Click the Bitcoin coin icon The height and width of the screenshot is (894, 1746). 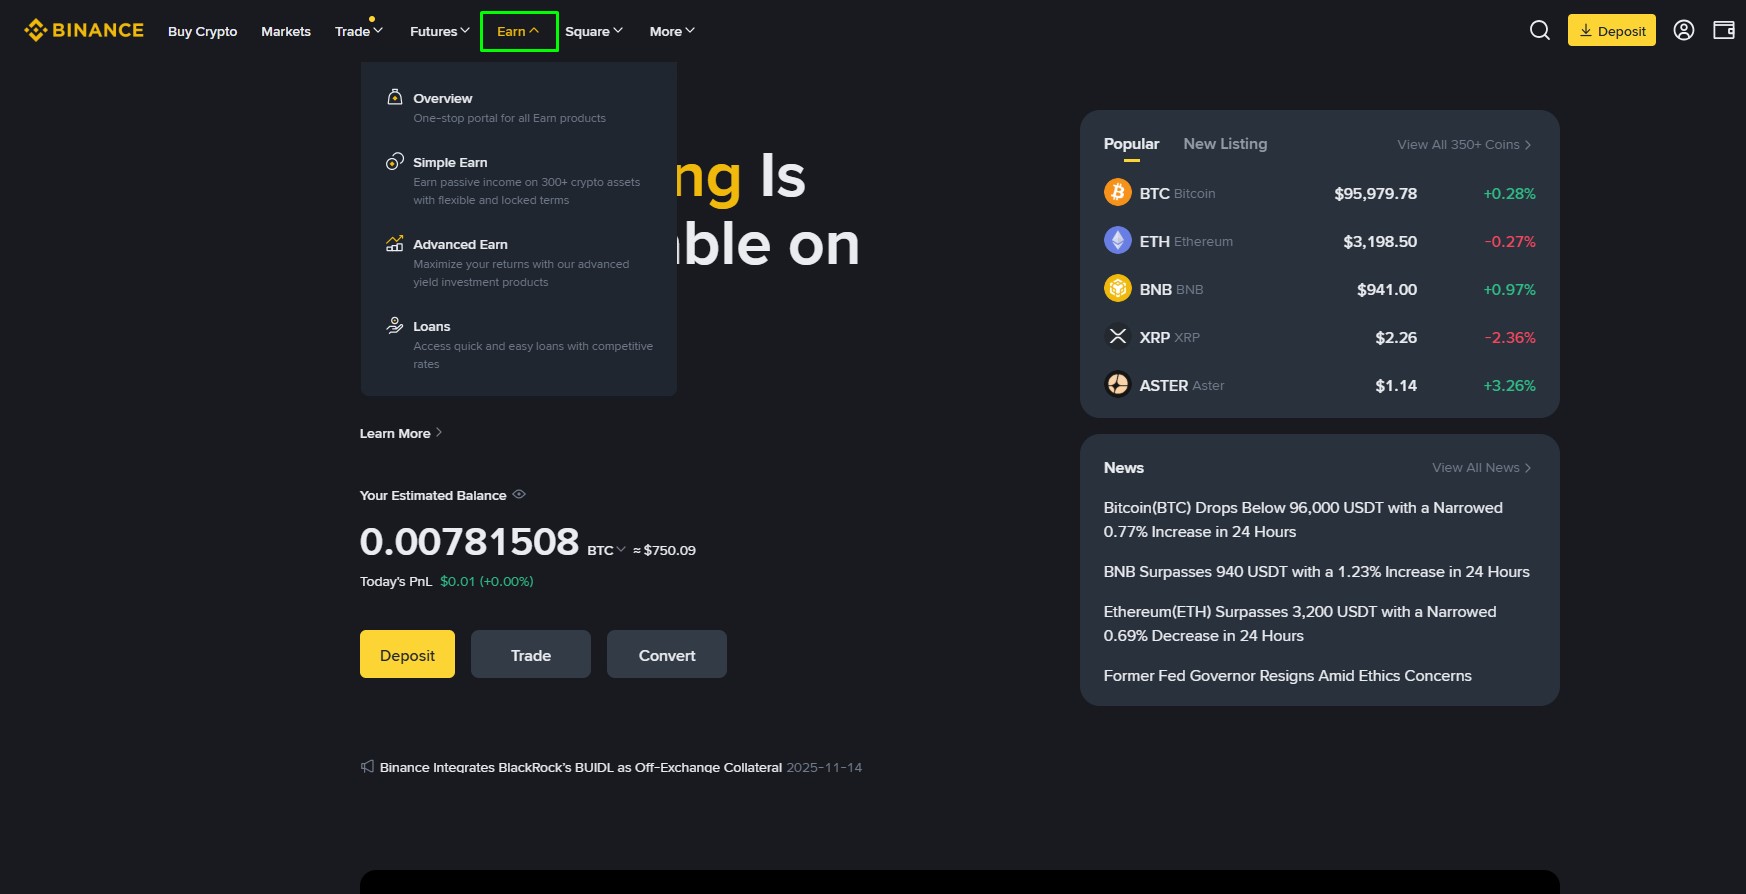click(x=1117, y=192)
